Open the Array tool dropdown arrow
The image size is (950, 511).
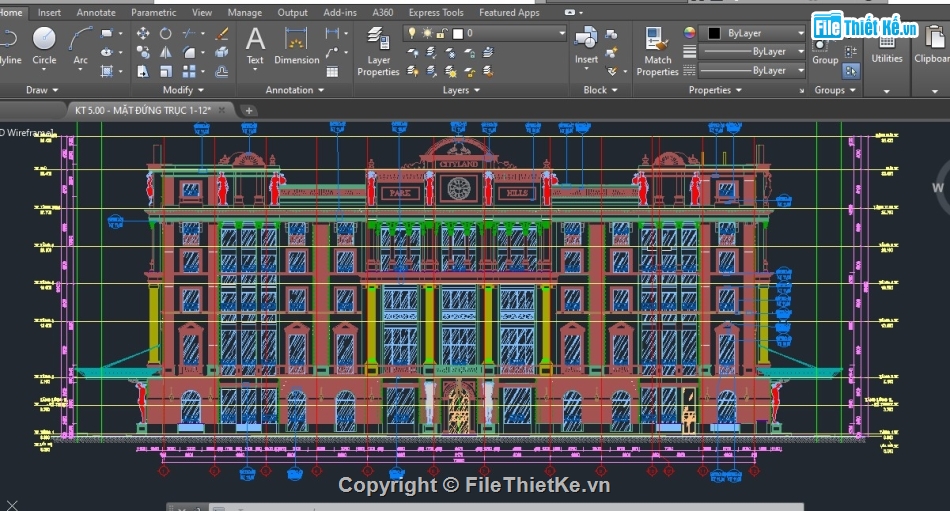point(202,72)
